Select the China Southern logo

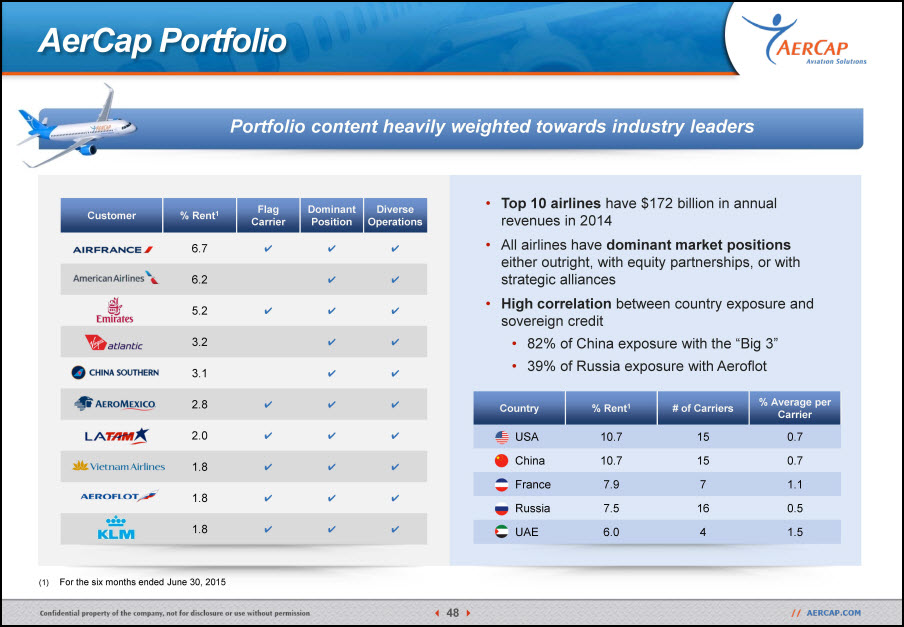click(115, 373)
